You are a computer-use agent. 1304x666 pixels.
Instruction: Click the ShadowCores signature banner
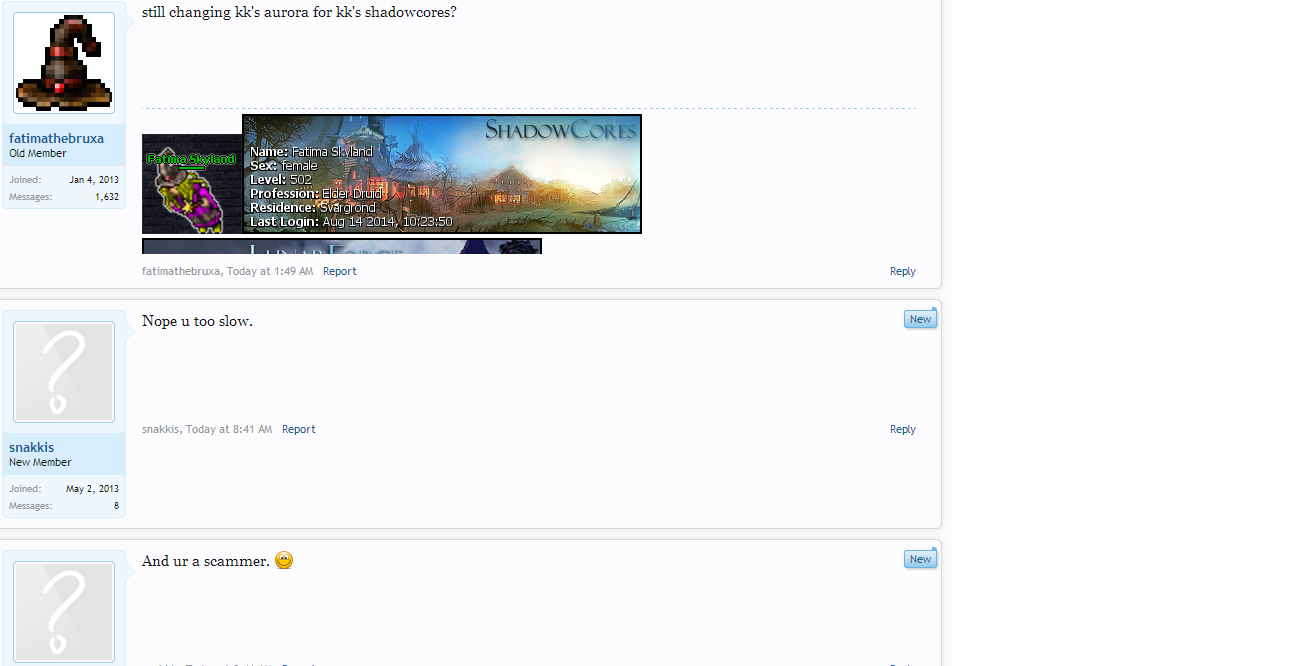coord(442,174)
